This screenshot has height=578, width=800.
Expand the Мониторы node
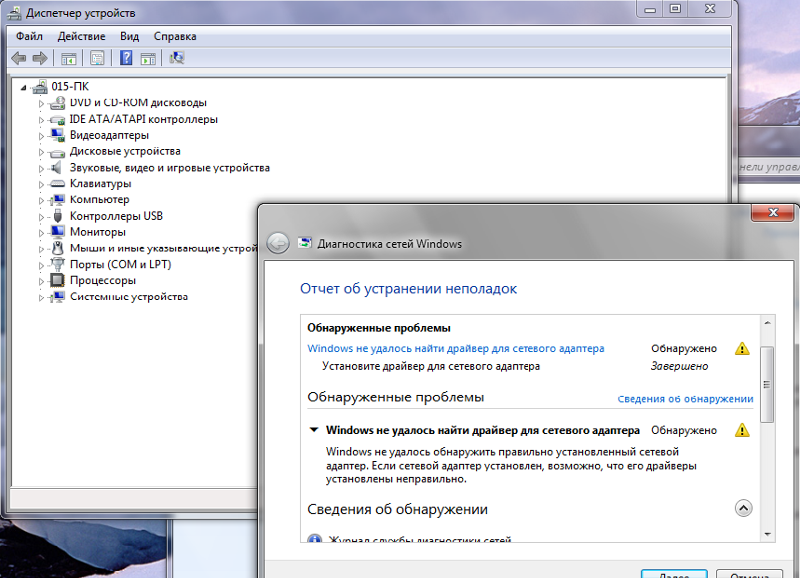[x=41, y=233]
